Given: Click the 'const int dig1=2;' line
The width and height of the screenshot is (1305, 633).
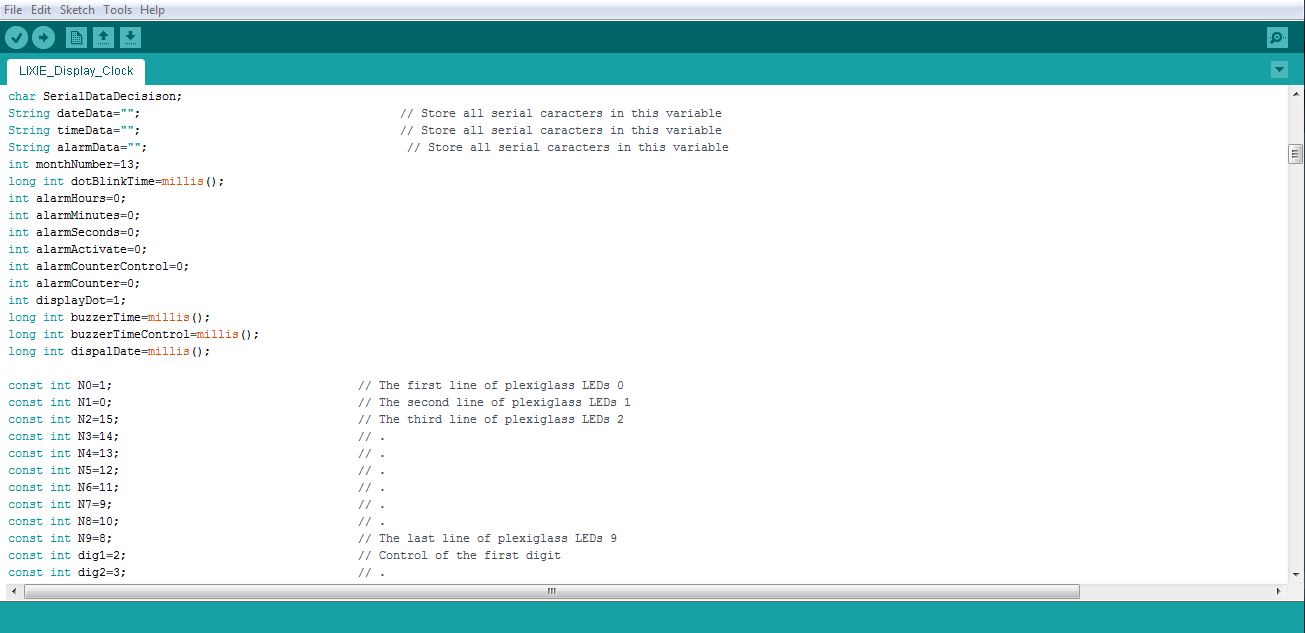Looking at the screenshot, I should [x=67, y=556].
